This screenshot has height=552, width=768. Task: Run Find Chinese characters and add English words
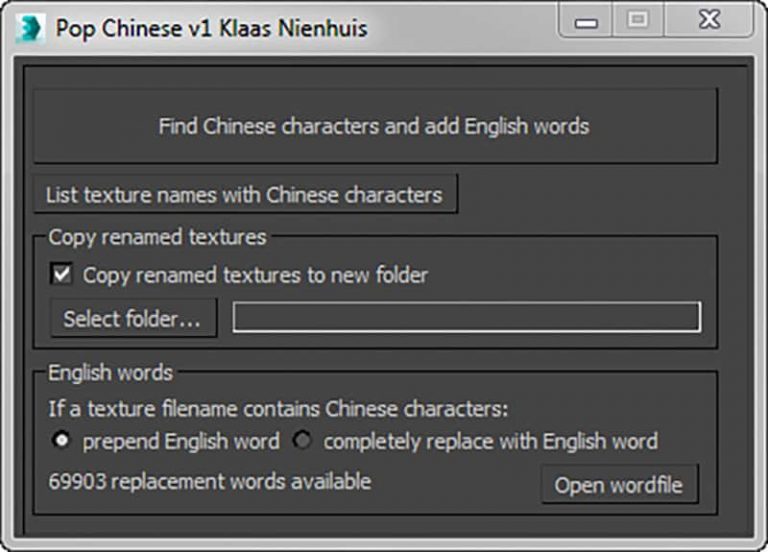[x=375, y=126]
